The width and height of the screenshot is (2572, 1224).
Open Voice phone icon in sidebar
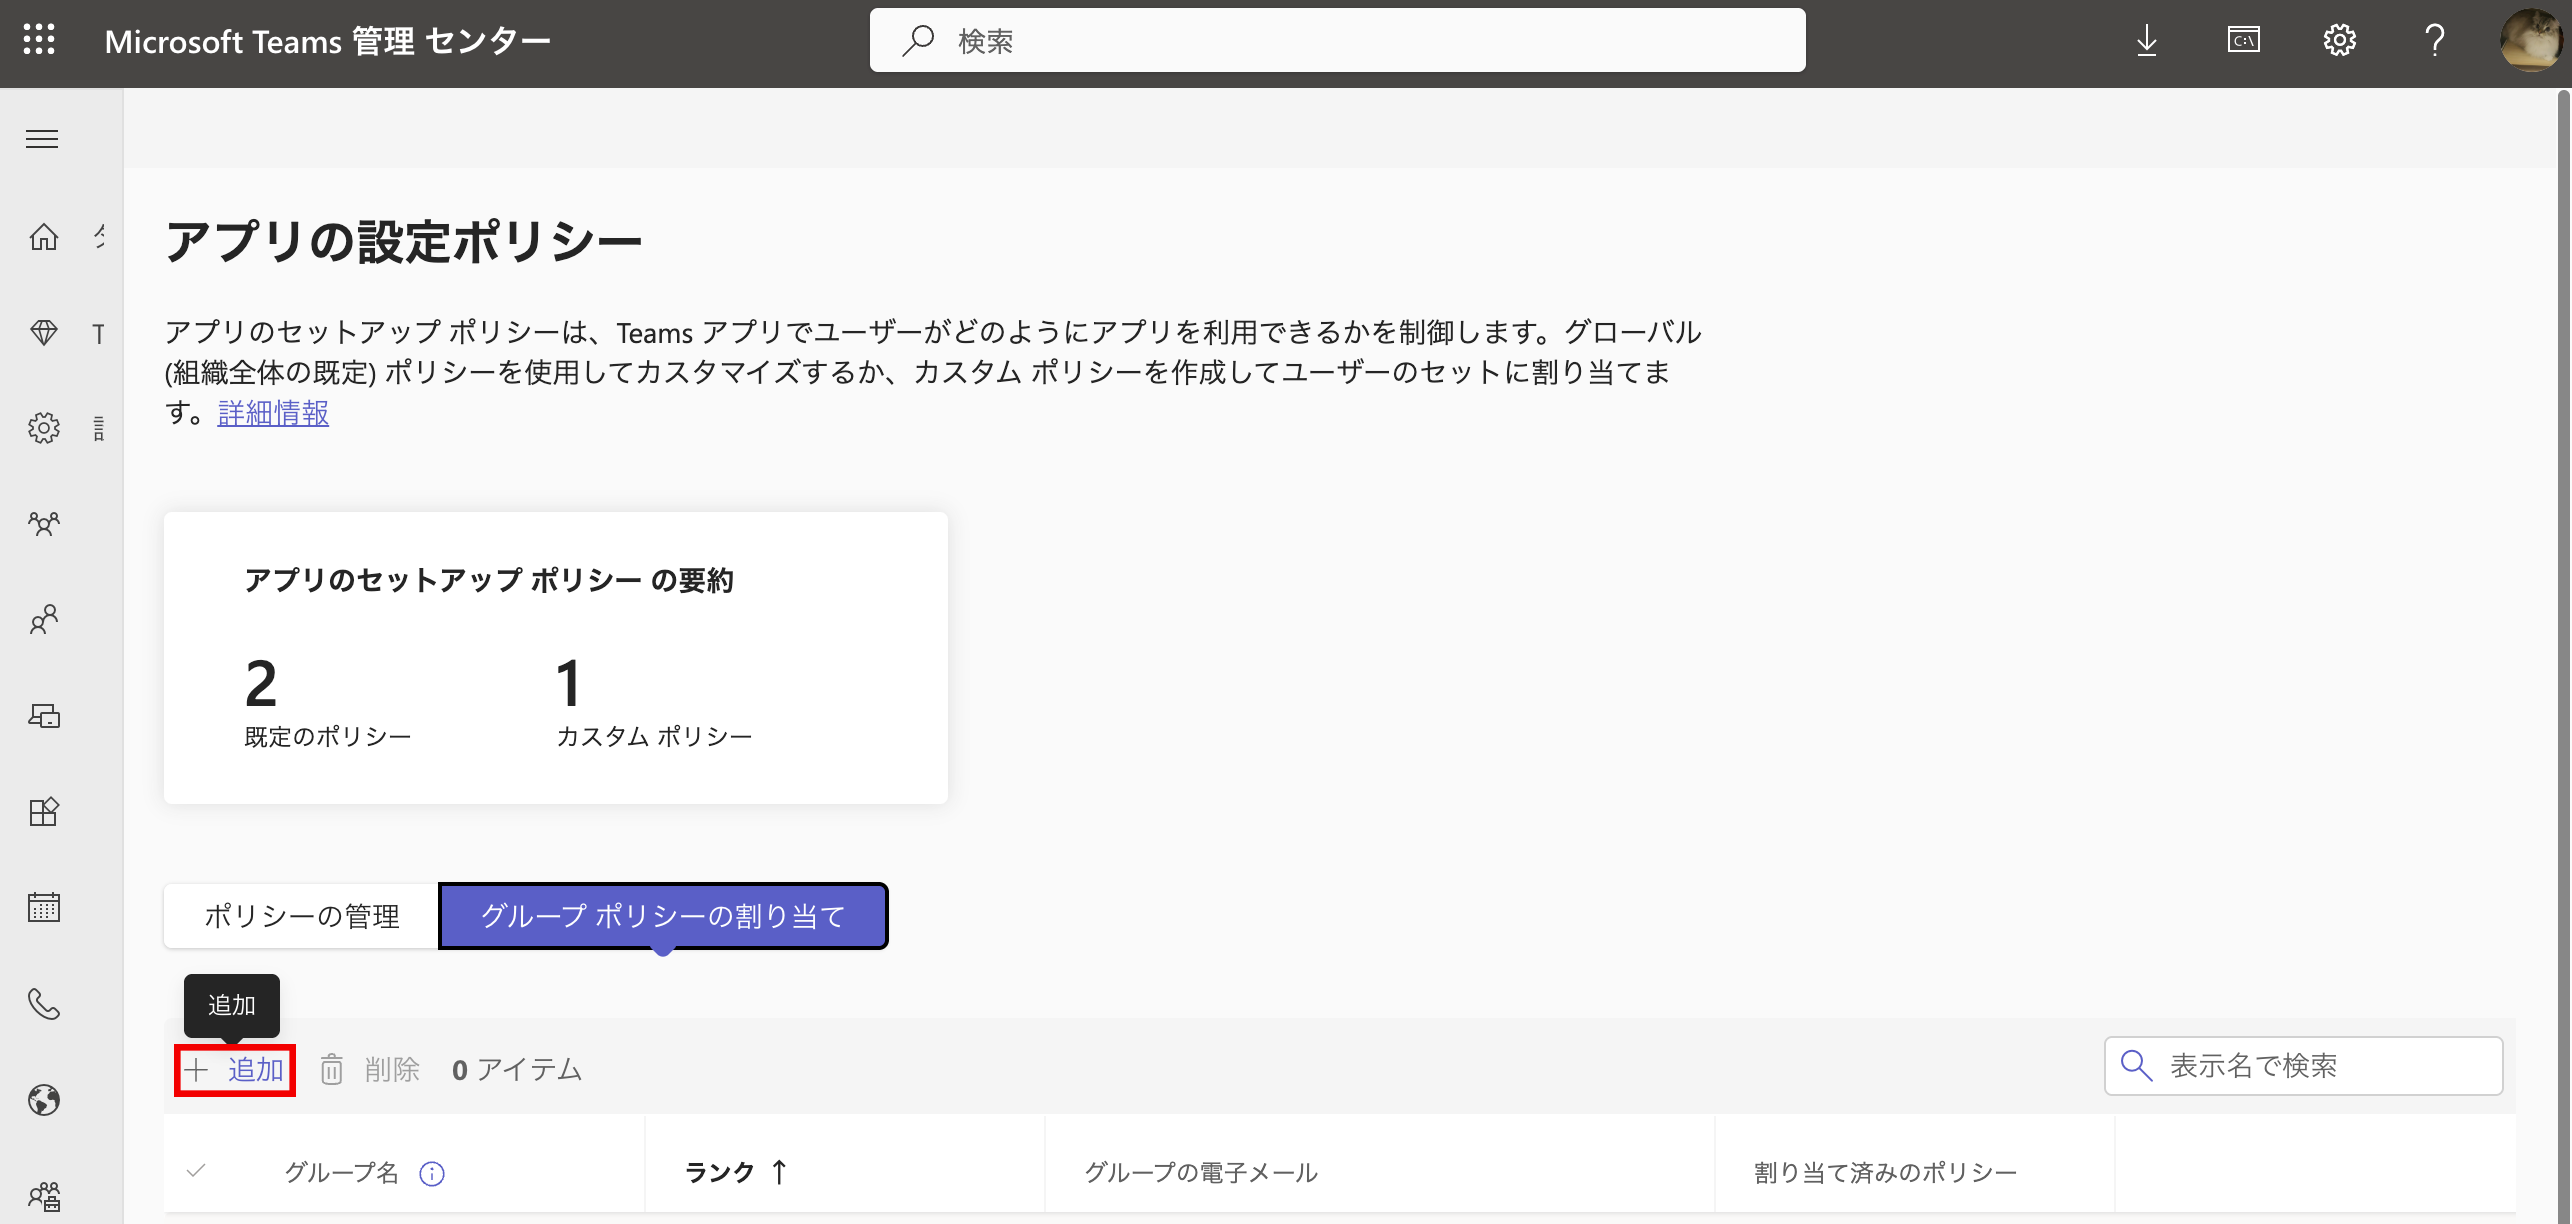click(44, 1004)
